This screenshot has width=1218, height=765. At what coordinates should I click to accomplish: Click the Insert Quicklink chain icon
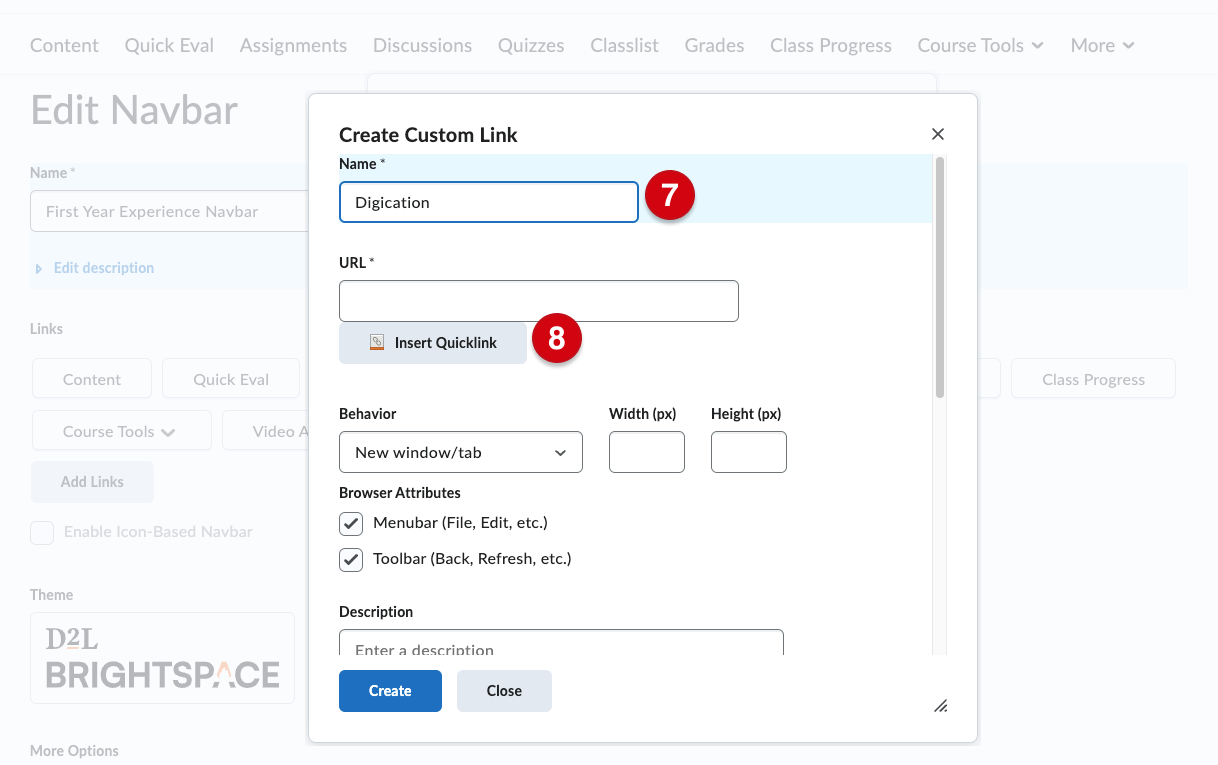[x=377, y=342]
